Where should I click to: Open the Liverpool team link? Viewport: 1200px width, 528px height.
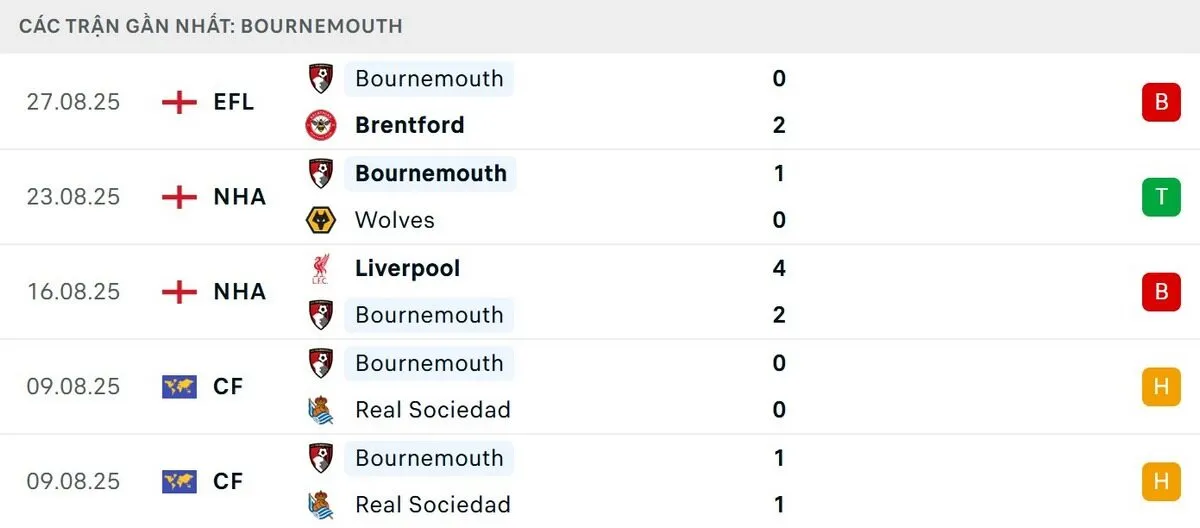tap(407, 268)
